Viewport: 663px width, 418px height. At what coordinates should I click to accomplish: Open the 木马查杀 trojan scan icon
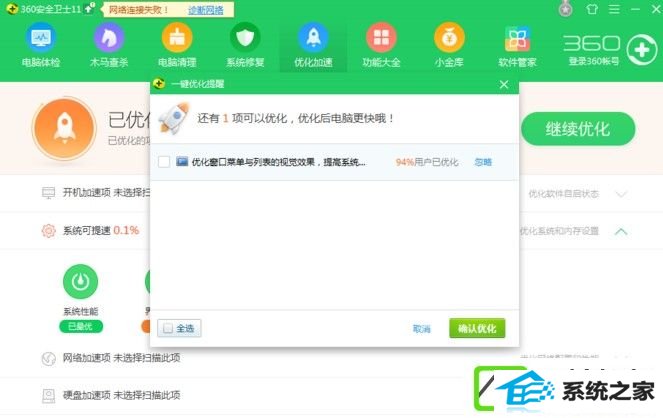109,38
